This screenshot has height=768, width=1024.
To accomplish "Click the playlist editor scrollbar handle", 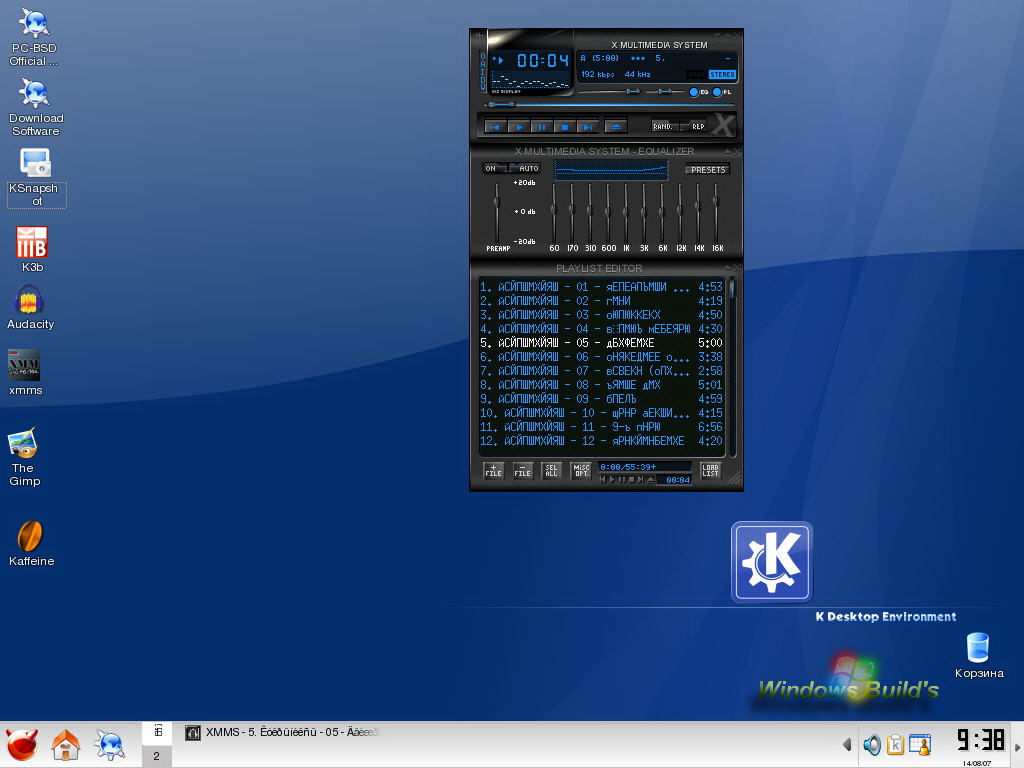I will (732, 289).
